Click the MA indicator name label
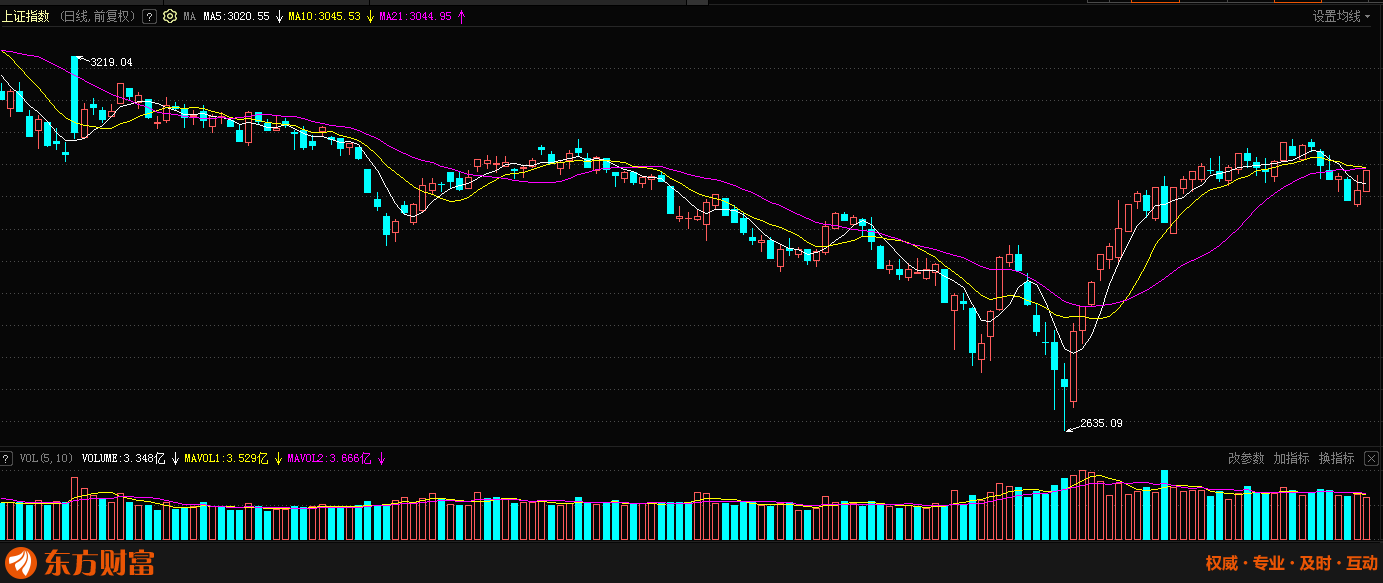1383x583 pixels. [188, 17]
